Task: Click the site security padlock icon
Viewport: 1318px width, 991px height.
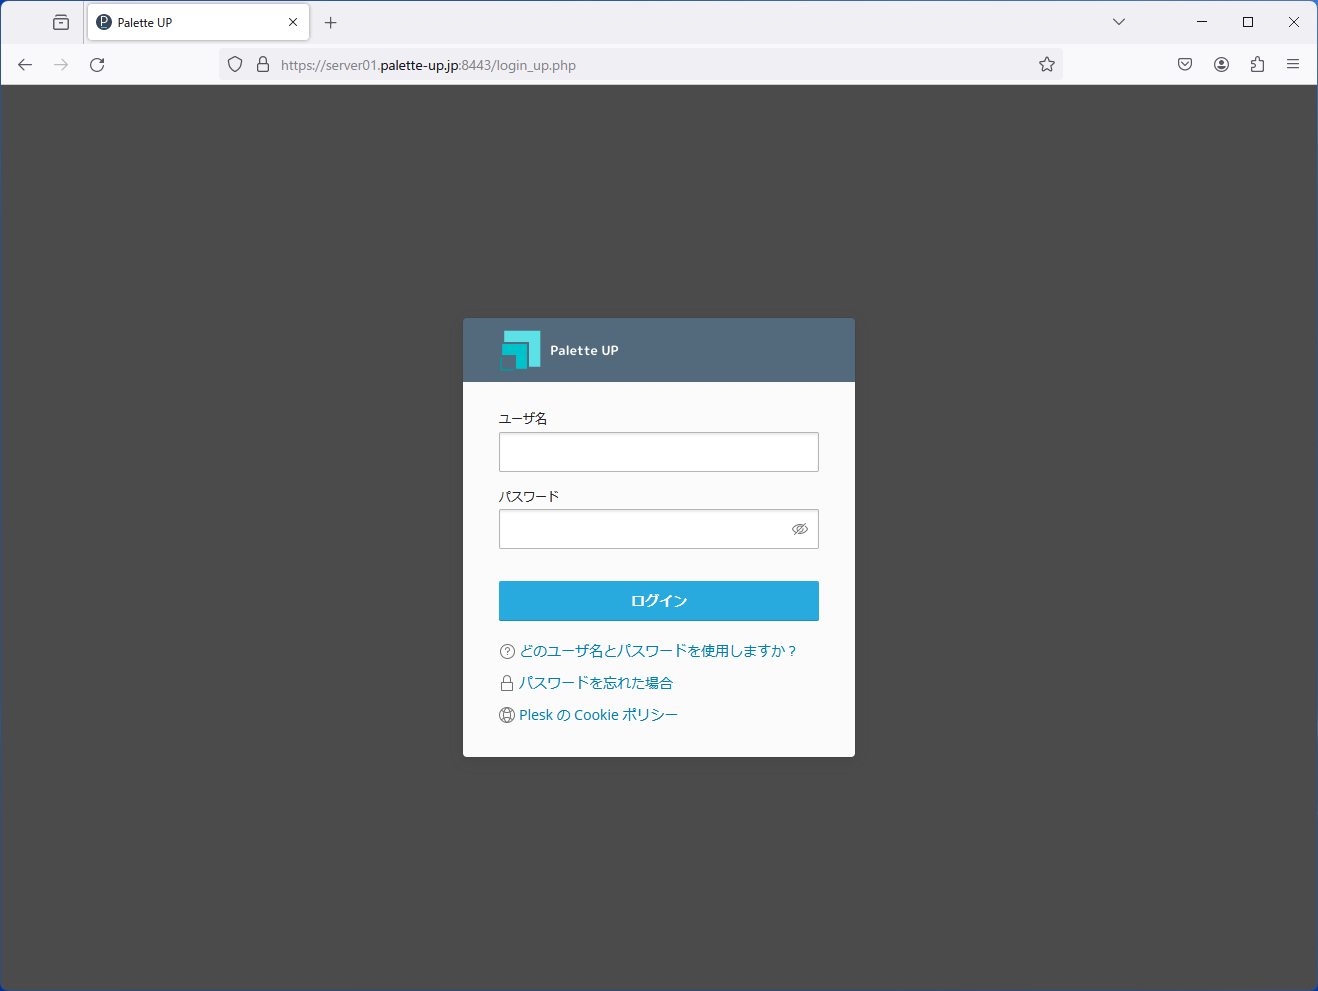Action: point(263,65)
